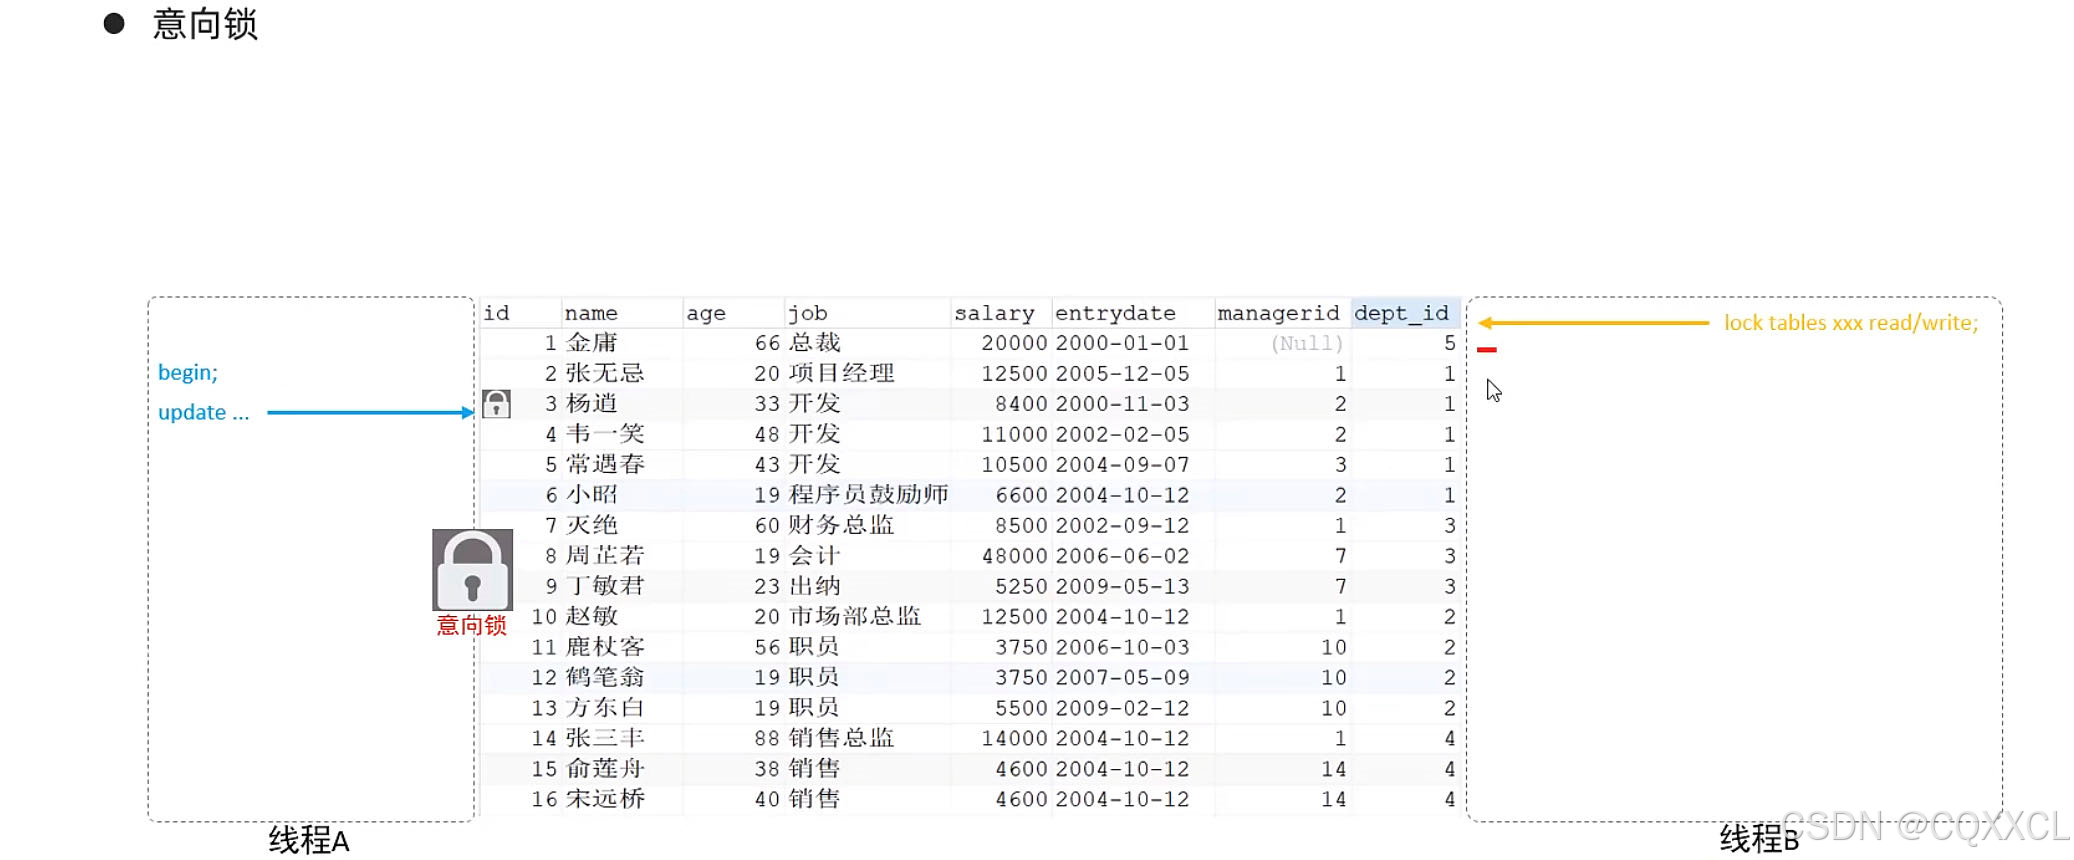2074x860 pixels.
Task: Select the name cell 张三丰
Action: (605, 738)
